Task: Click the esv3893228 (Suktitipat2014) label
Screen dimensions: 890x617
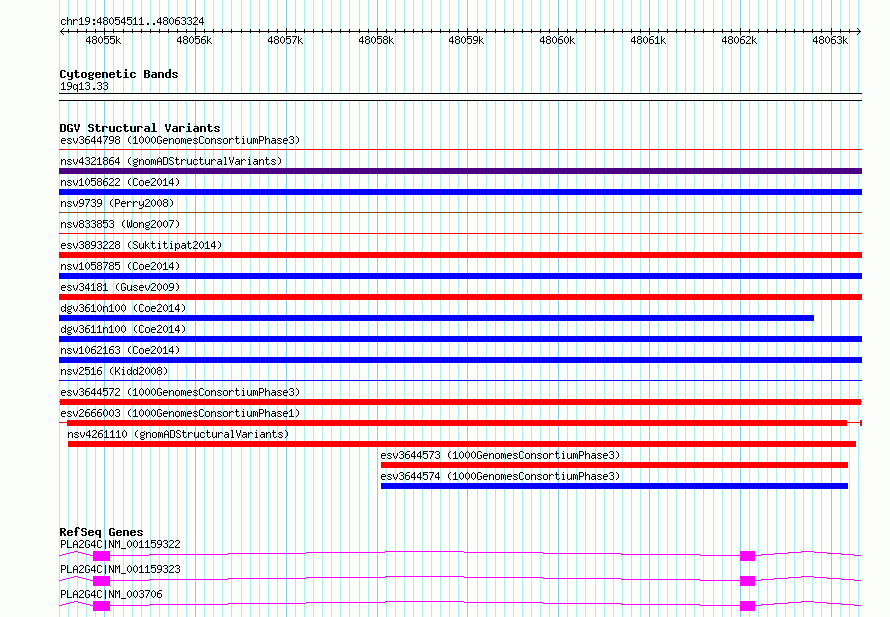Action: [141, 245]
